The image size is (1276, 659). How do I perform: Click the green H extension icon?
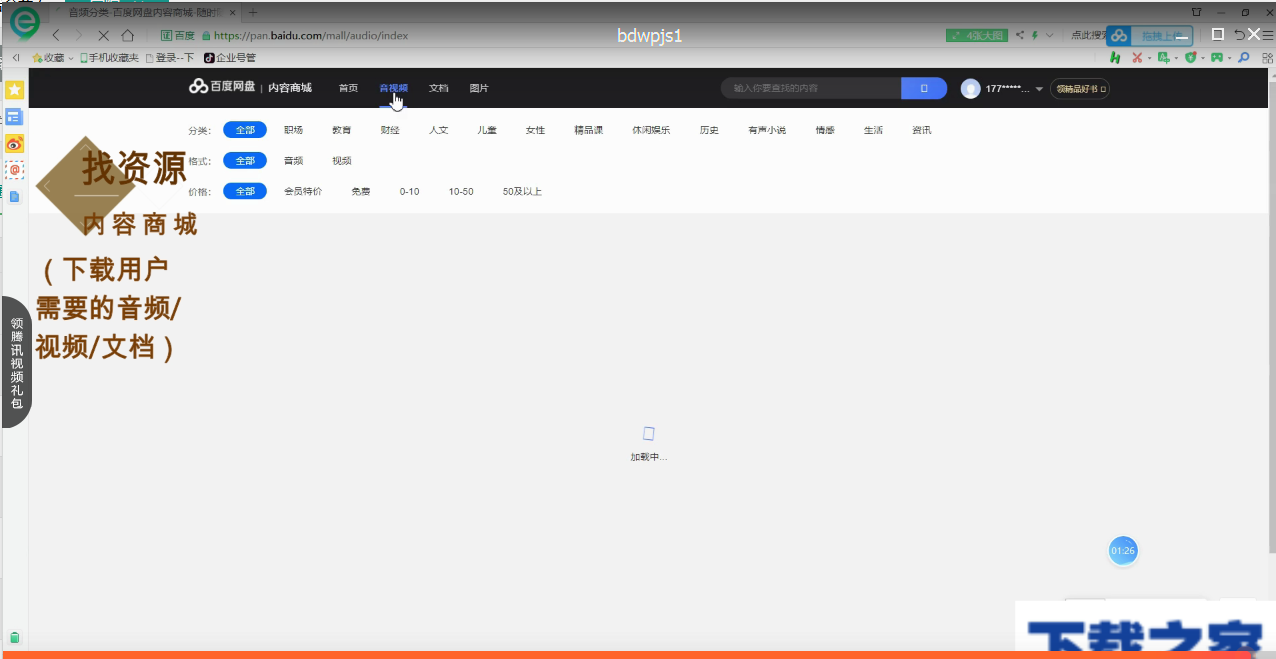pyautogui.click(x=1114, y=58)
